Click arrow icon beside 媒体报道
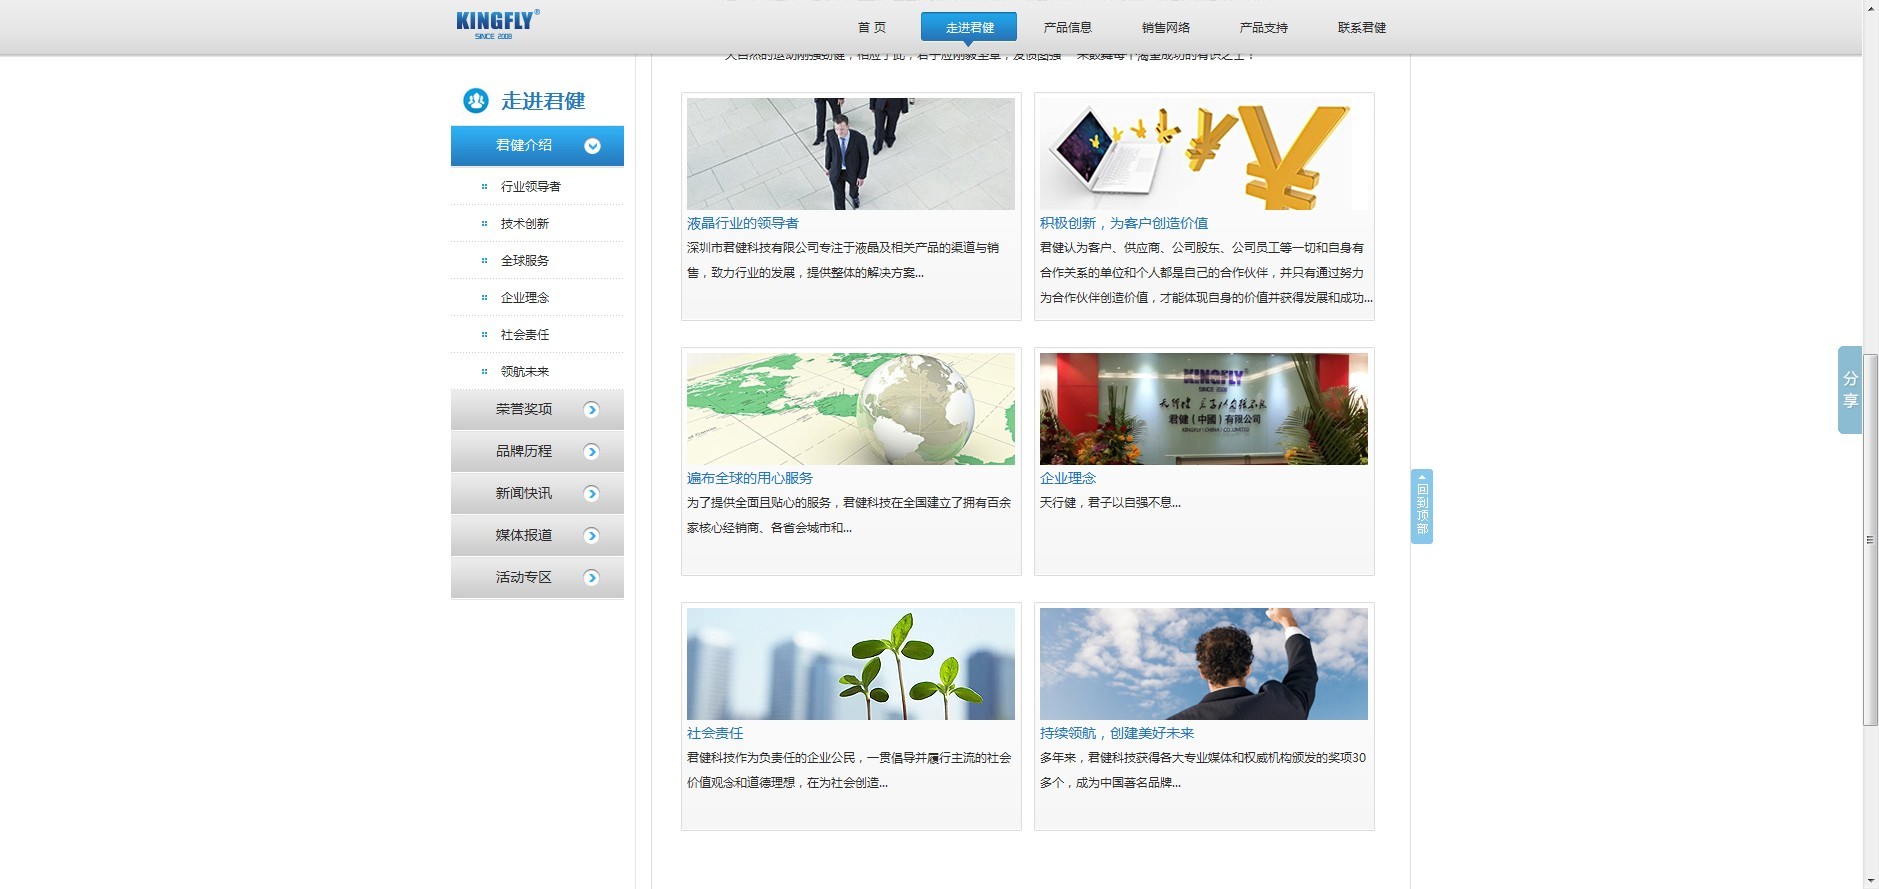The image size is (1879, 889). [x=592, y=536]
